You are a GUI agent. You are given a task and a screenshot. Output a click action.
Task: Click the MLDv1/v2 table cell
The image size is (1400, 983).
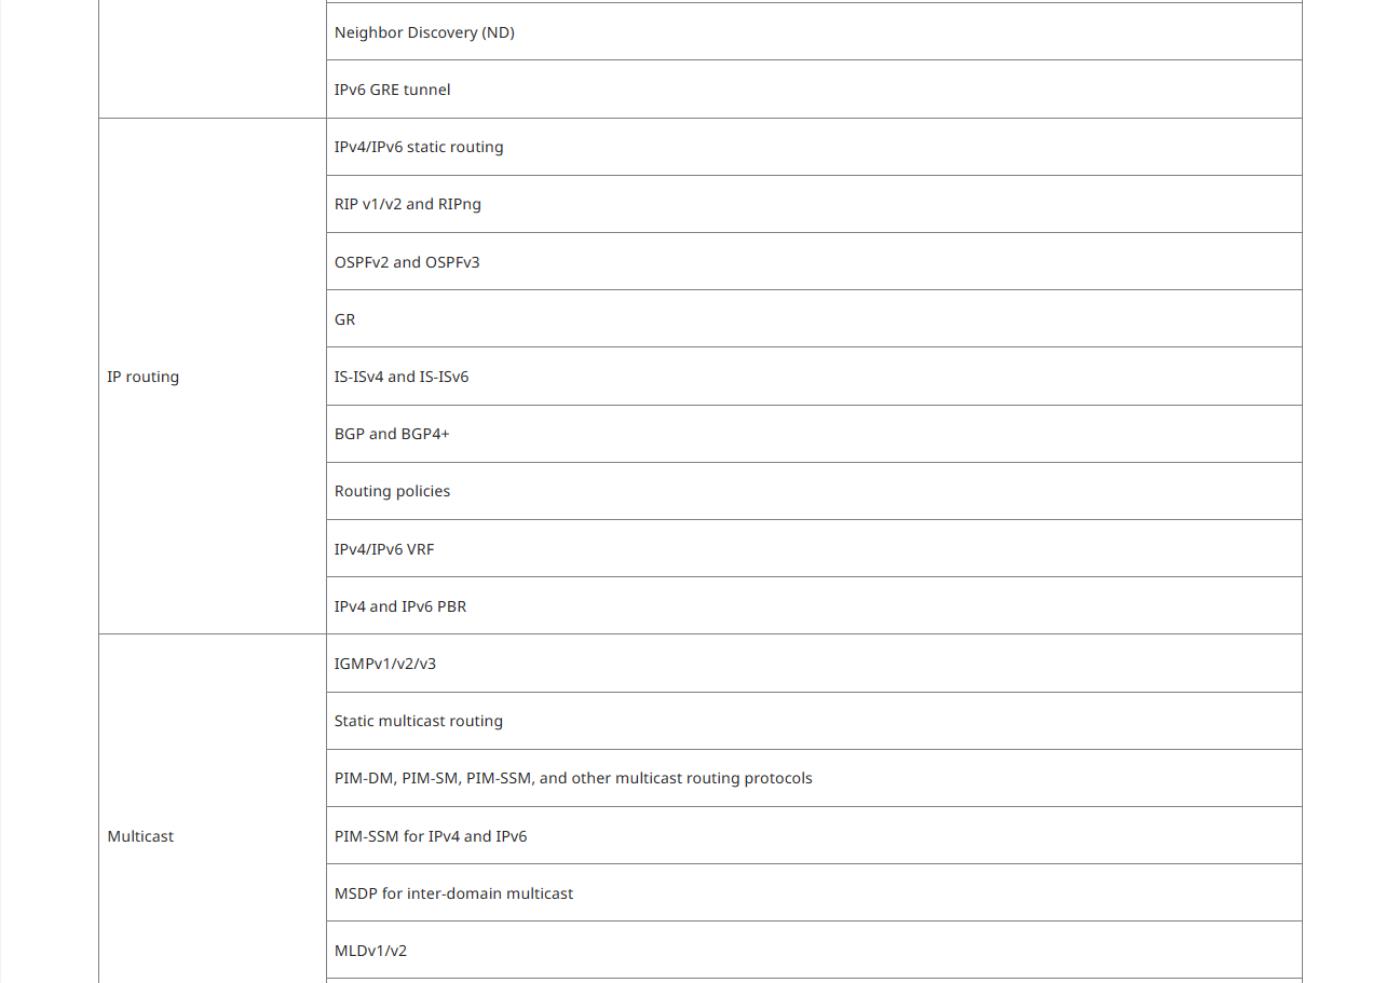pyautogui.click(x=814, y=950)
